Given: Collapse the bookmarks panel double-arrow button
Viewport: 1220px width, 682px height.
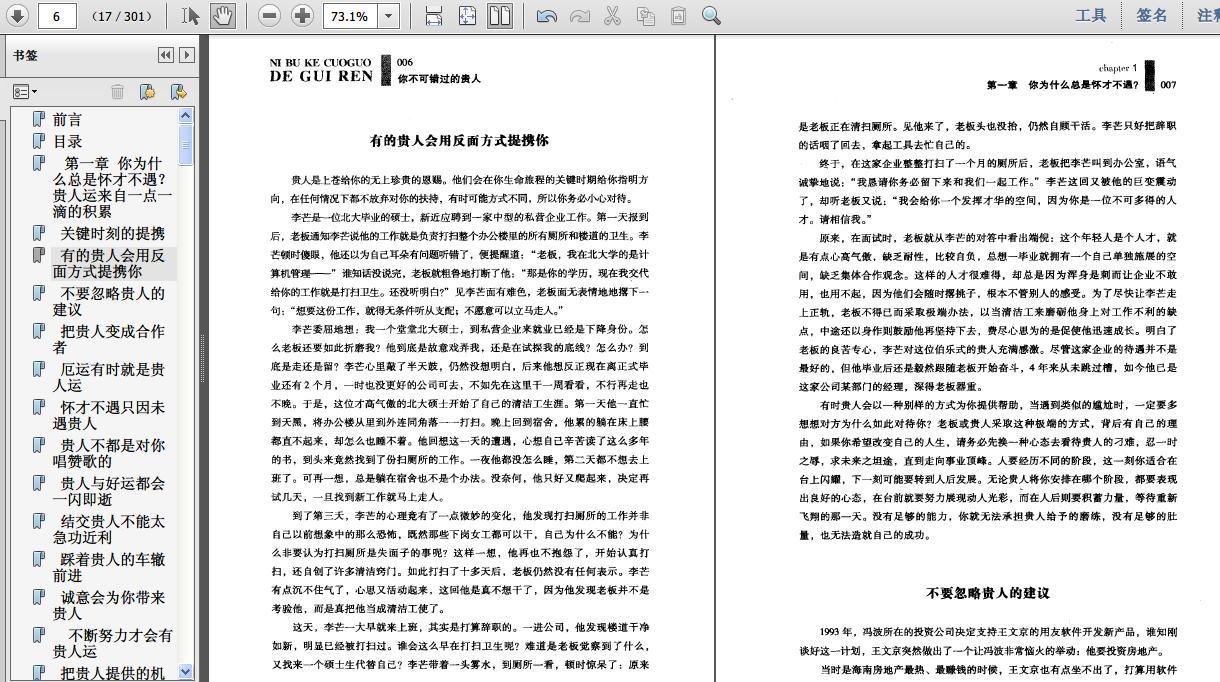Looking at the screenshot, I should [x=166, y=55].
